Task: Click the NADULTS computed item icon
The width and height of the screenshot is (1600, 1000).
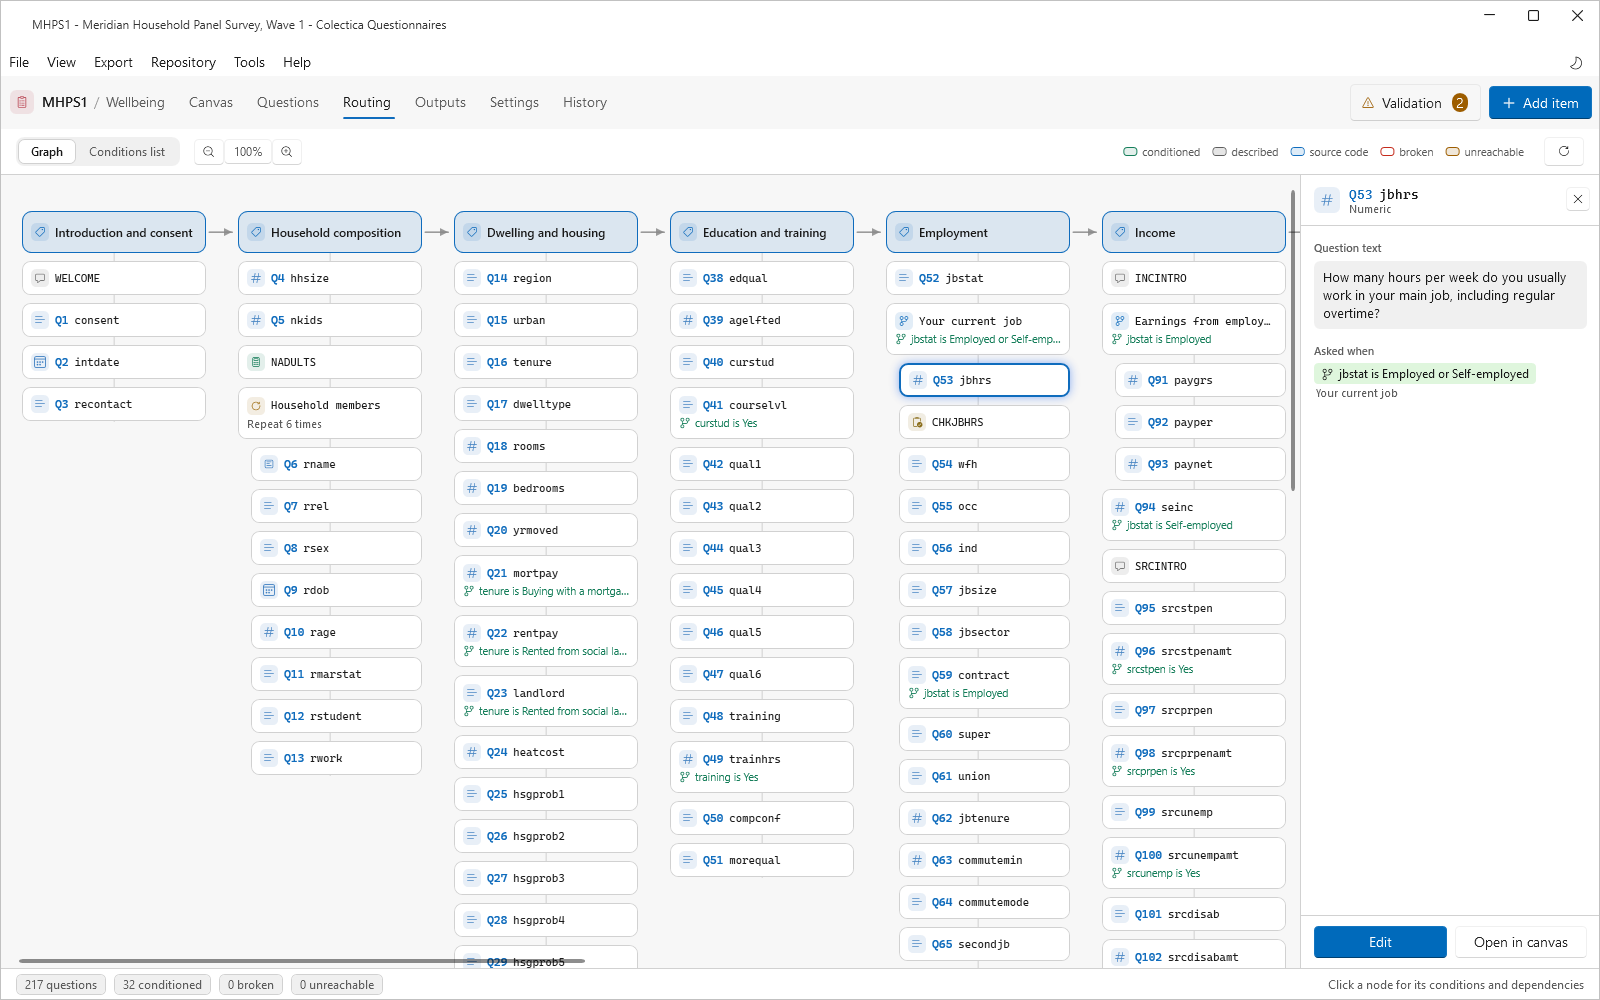Action: pyautogui.click(x=256, y=362)
